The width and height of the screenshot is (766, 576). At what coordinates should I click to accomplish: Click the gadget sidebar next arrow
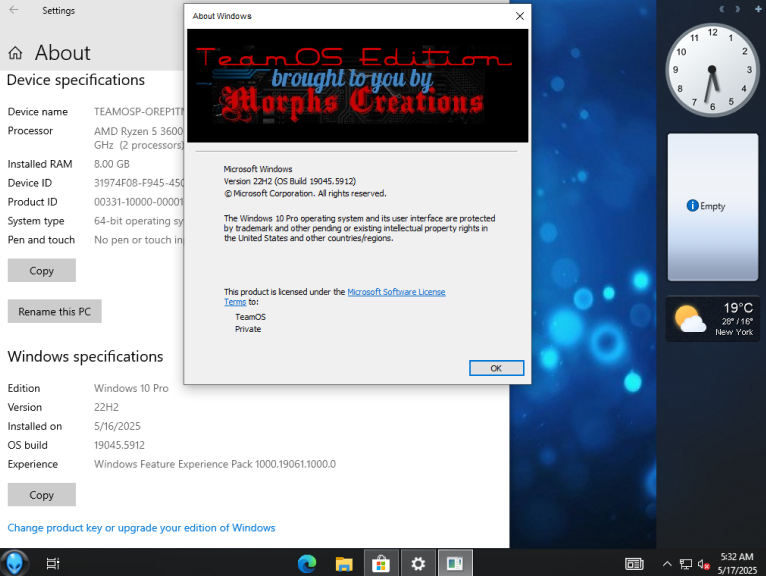pos(737,9)
